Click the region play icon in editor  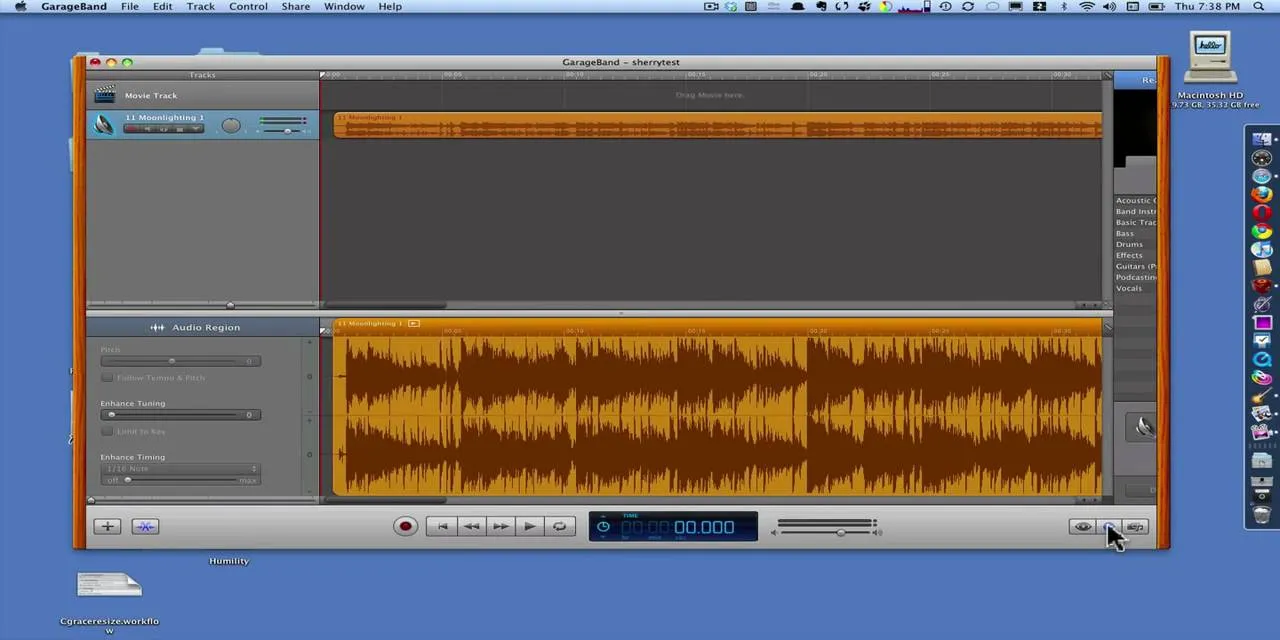(x=414, y=323)
